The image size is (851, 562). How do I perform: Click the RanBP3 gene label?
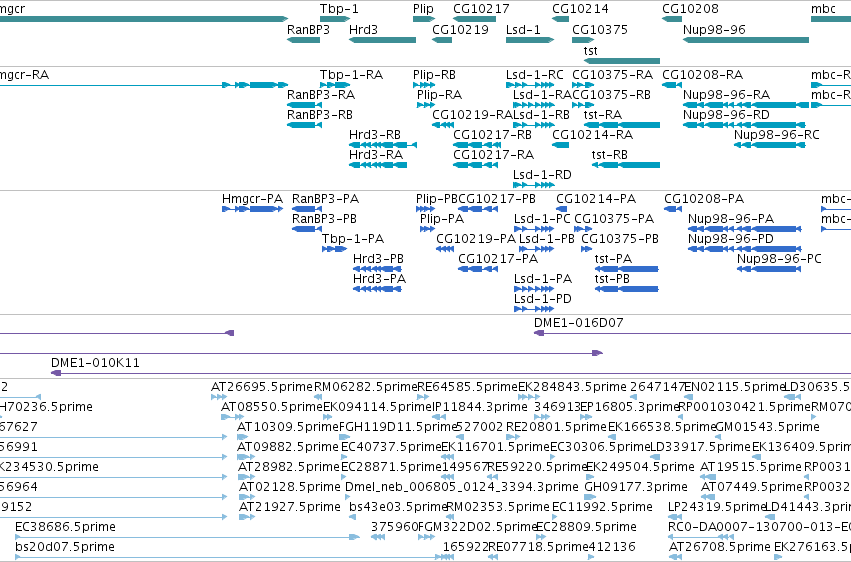[x=308, y=29]
